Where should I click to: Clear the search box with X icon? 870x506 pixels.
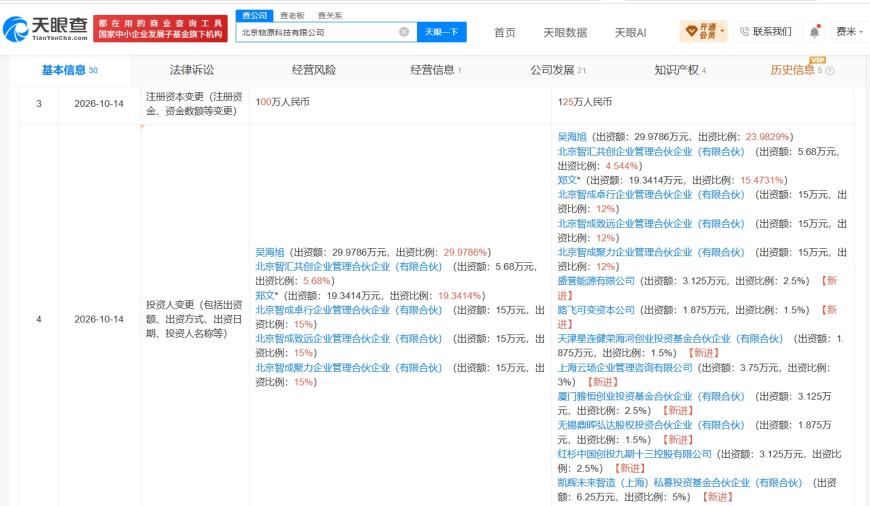[x=404, y=32]
